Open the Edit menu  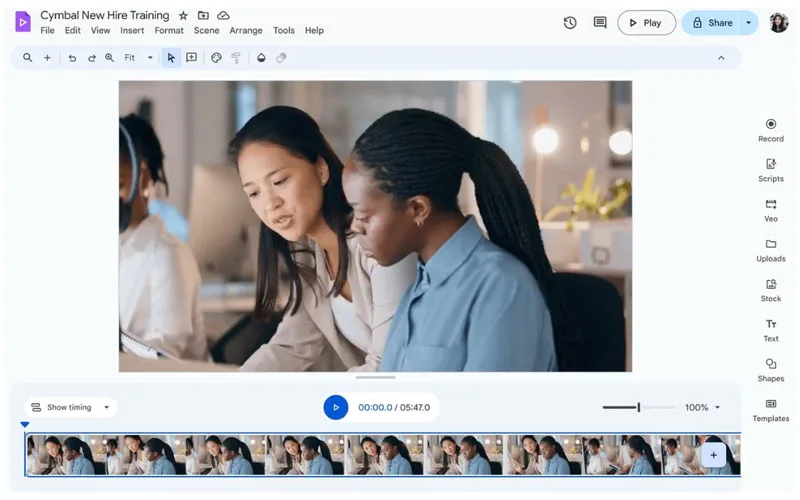(72, 31)
